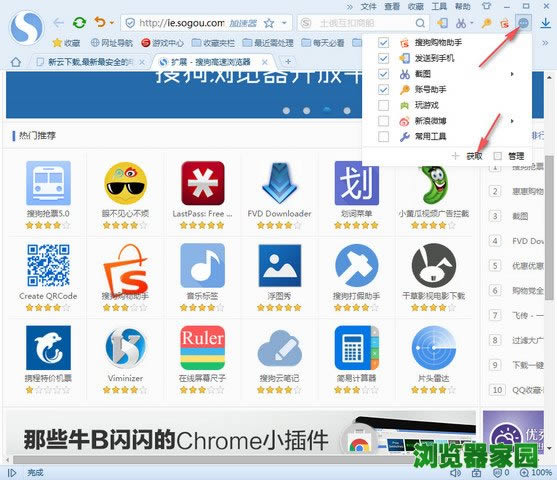Open the 游戏中心 bookmark link

162,43
